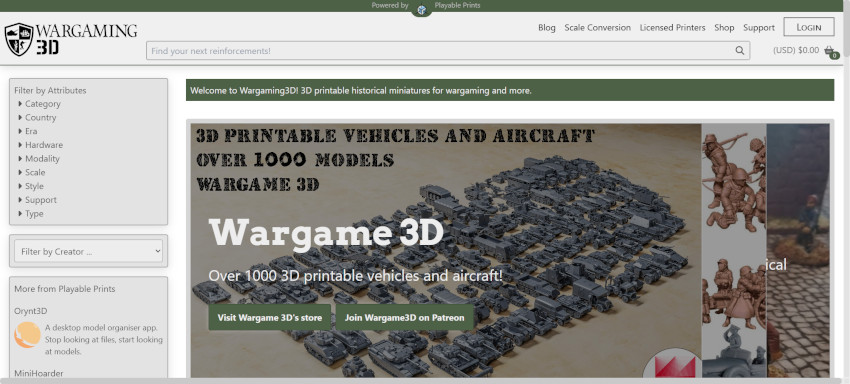Open the Blog menu item
The width and height of the screenshot is (850, 384).
[546, 28]
